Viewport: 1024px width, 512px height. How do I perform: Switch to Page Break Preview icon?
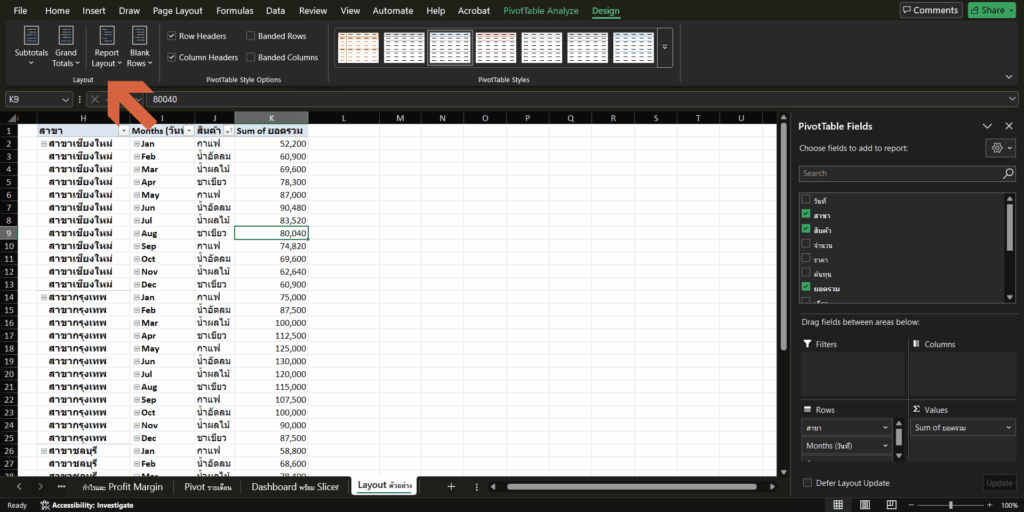coord(891,505)
